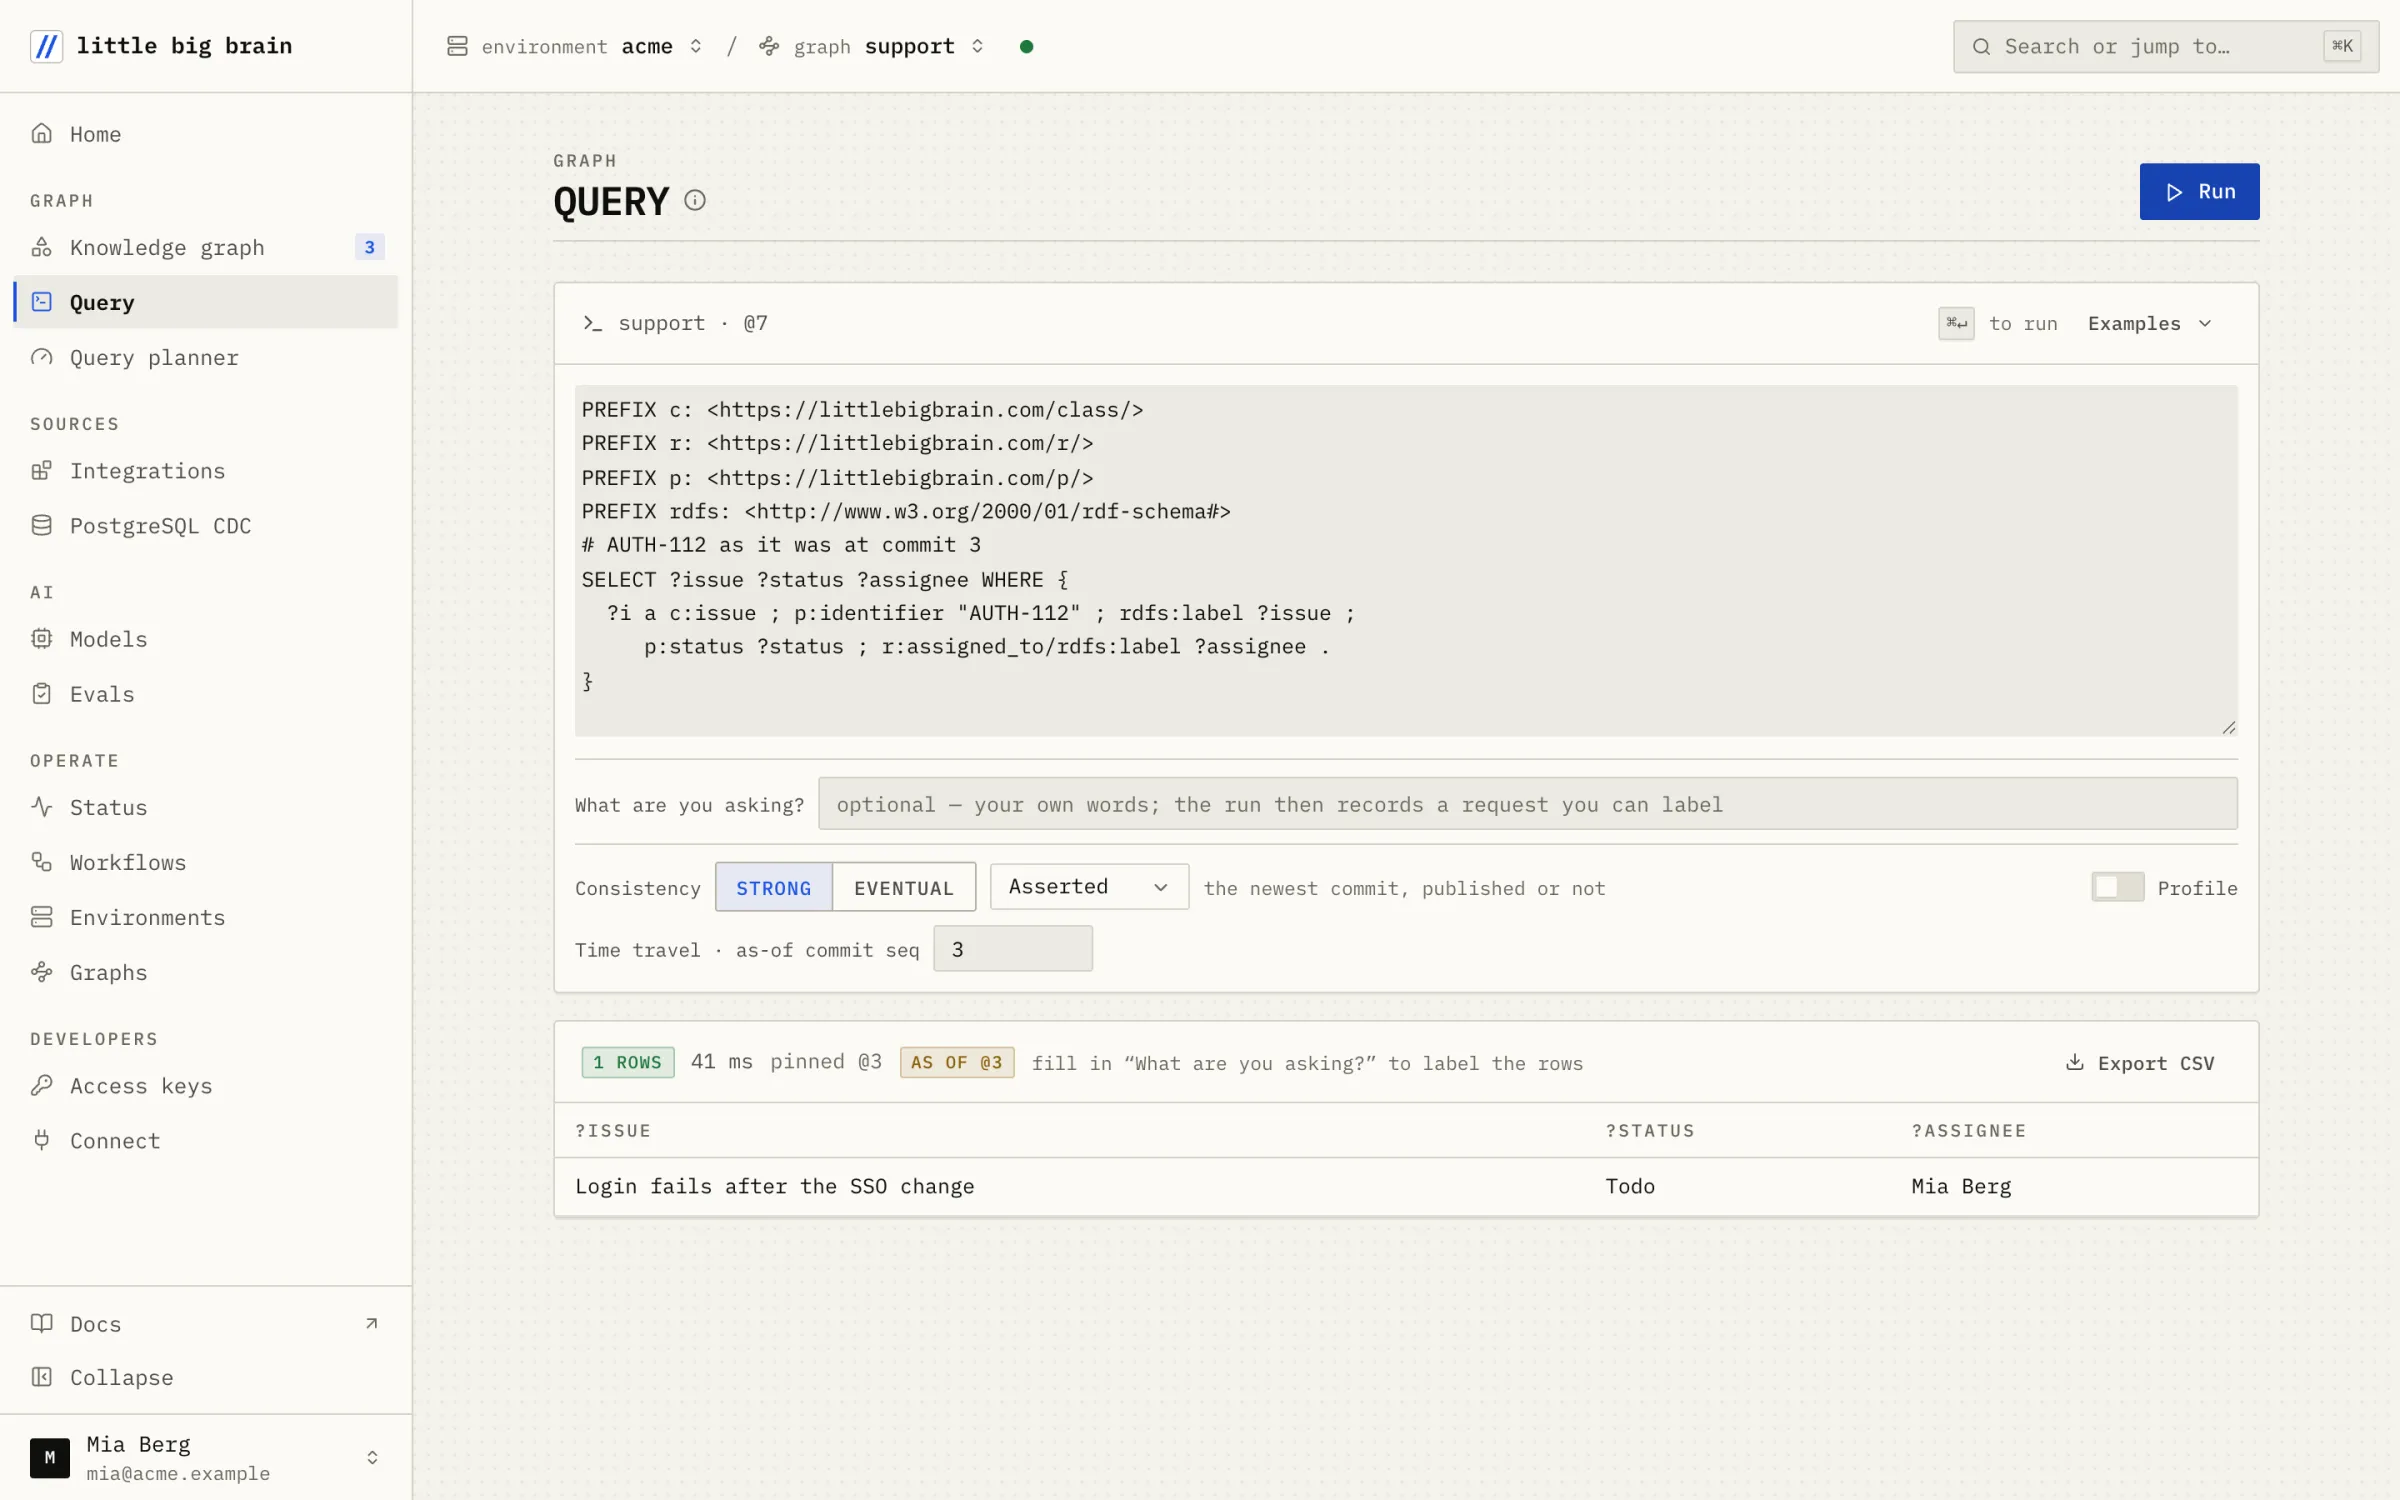This screenshot has height=1500, width=2400.
Task: Click the green graph status dot
Action: pos(1026,46)
